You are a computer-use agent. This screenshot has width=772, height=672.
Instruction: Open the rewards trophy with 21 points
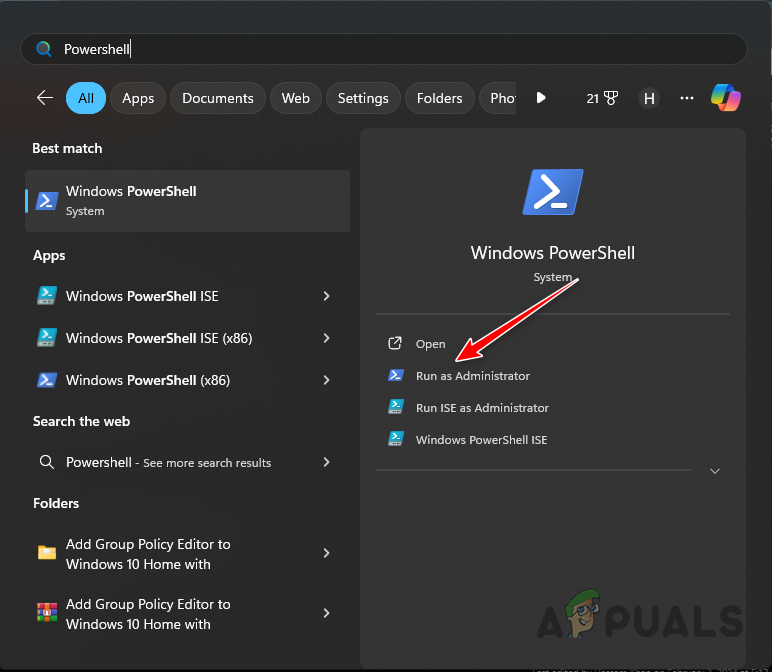click(602, 98)
